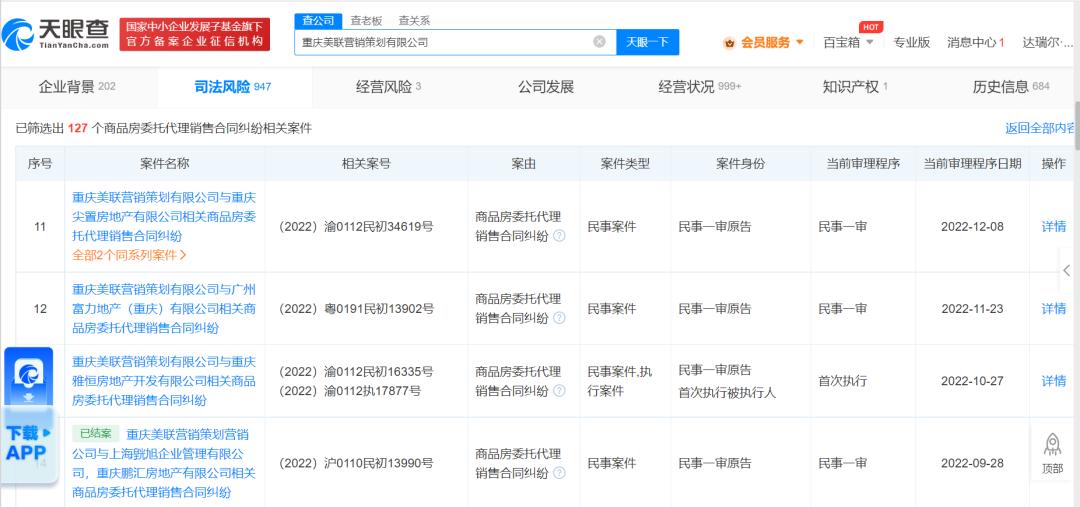The height and width of the screenshot is (507, 1080).
Task: Open 详情 for the 2022-10-27 case
Action: 1053,381
